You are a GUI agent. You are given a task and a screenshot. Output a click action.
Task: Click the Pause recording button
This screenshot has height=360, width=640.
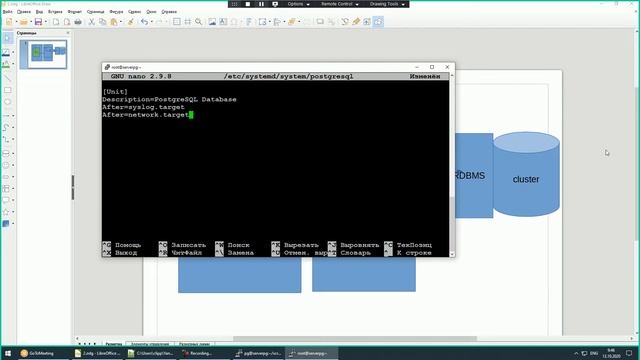click(261, 4)
